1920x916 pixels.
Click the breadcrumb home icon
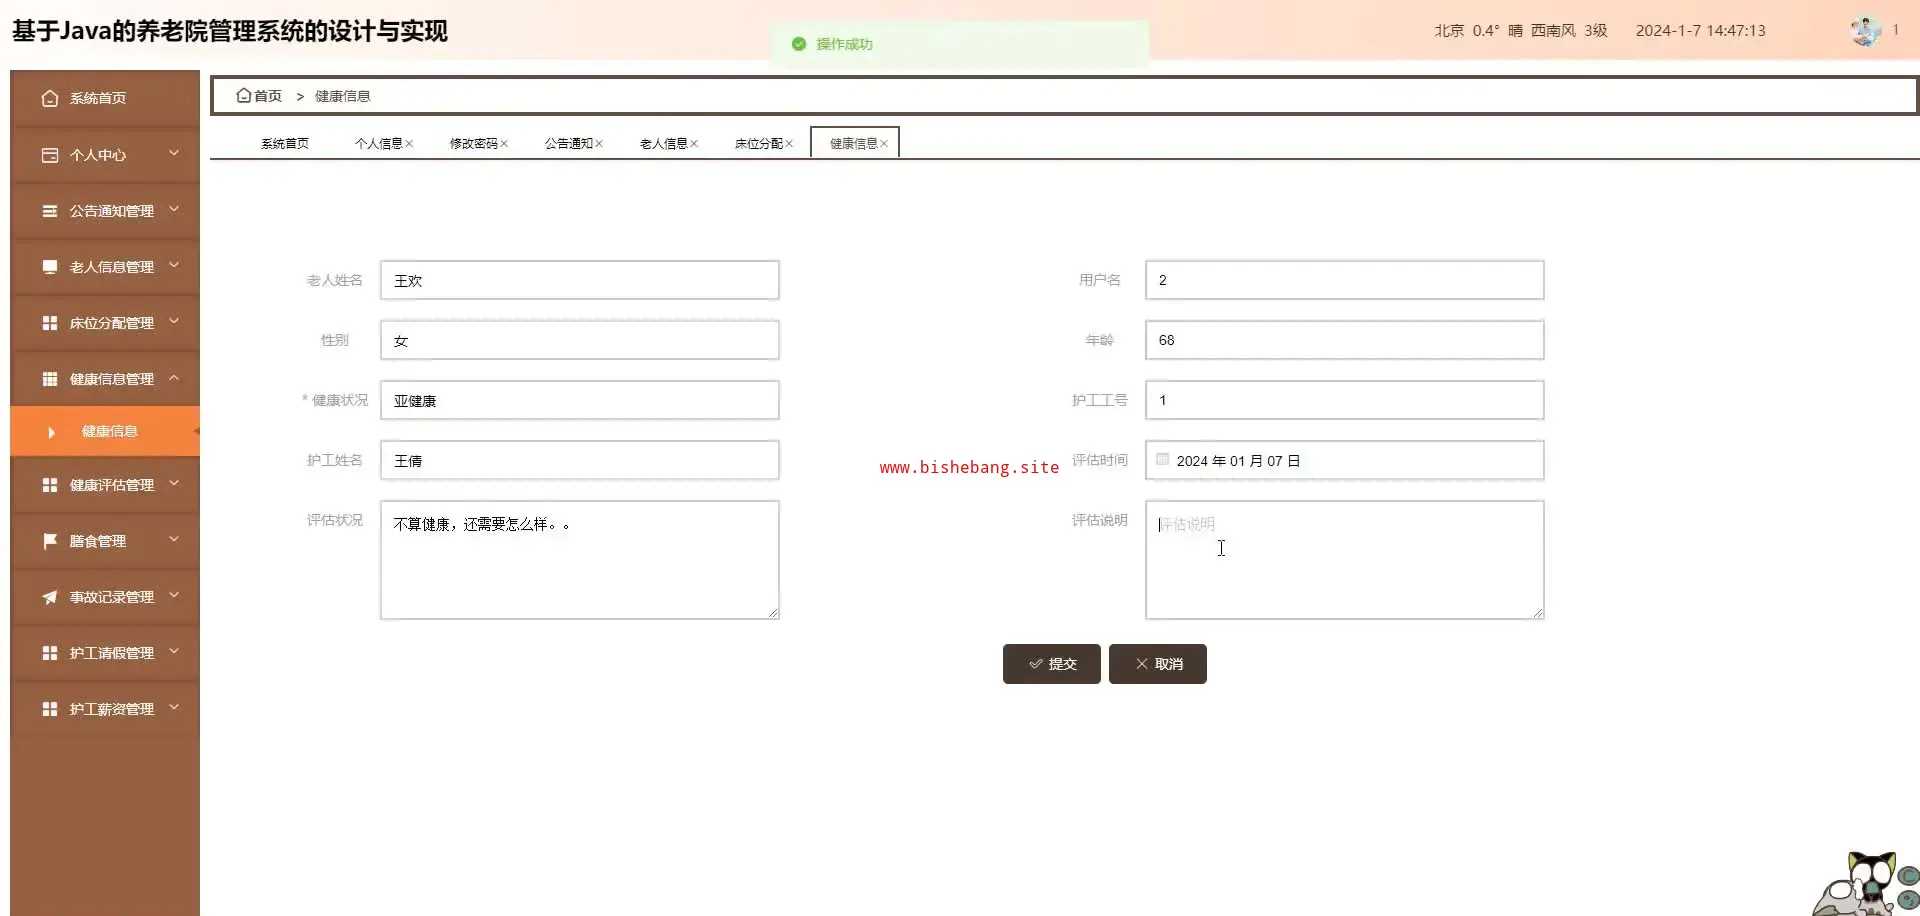[243, 96]
